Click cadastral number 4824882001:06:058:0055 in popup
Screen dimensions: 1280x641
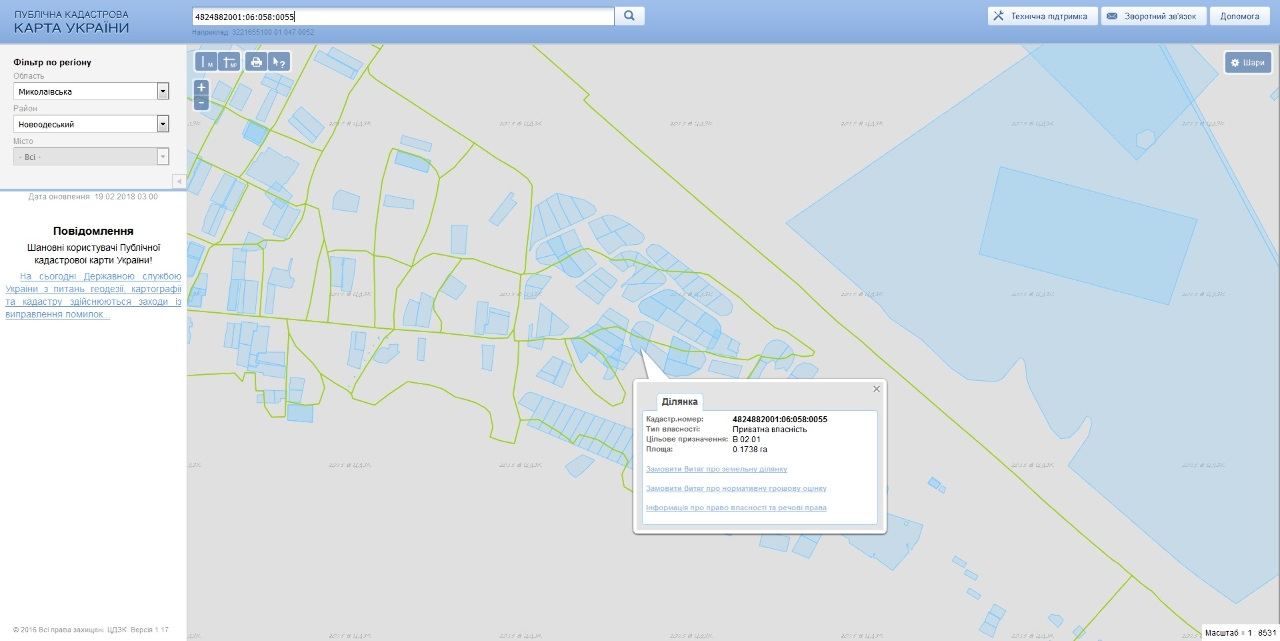[x=780, y=419]
